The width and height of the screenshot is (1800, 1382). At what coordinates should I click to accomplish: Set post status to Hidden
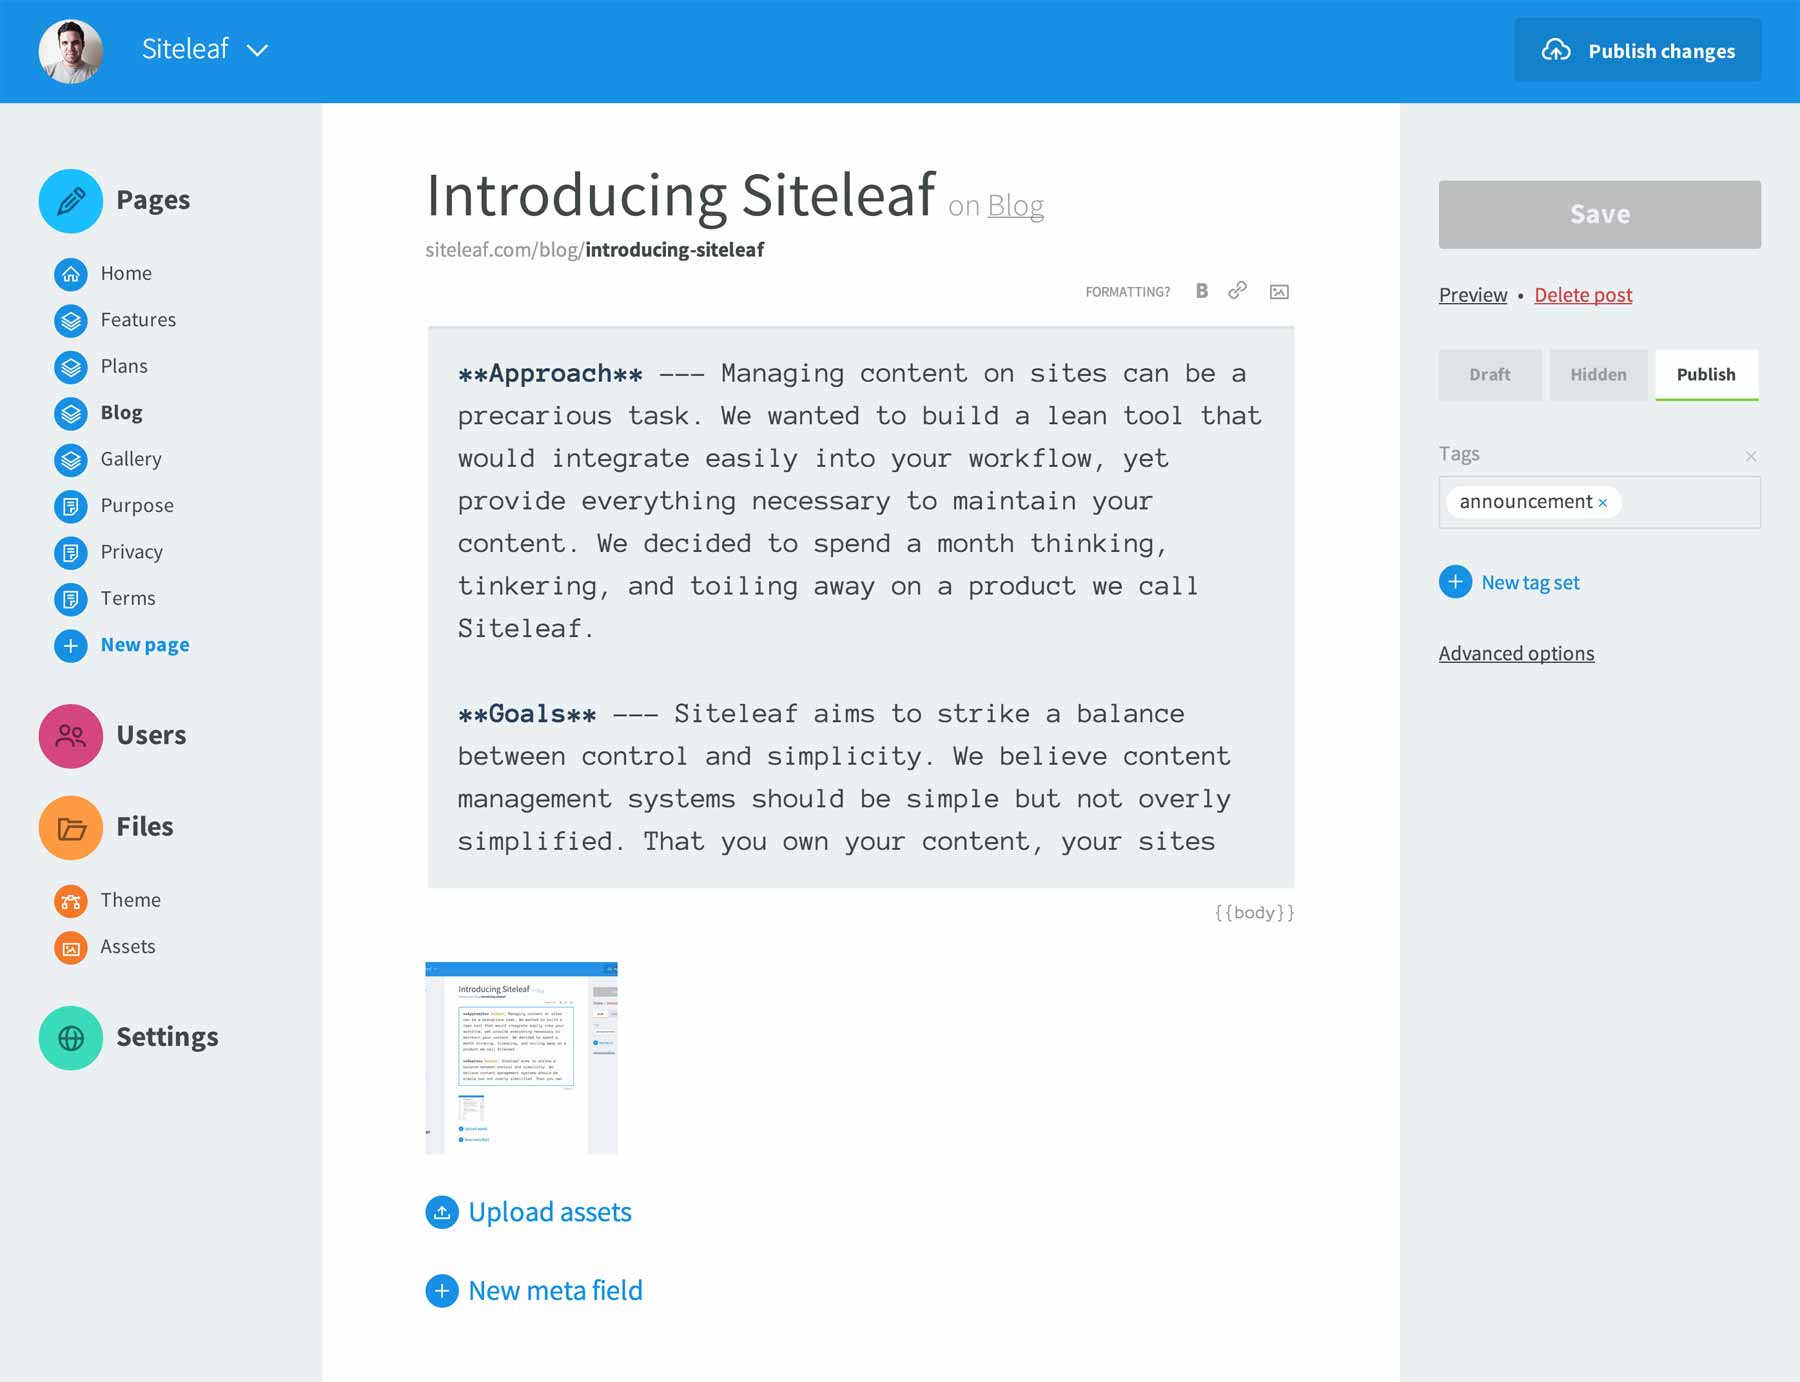pos(1598,375)
